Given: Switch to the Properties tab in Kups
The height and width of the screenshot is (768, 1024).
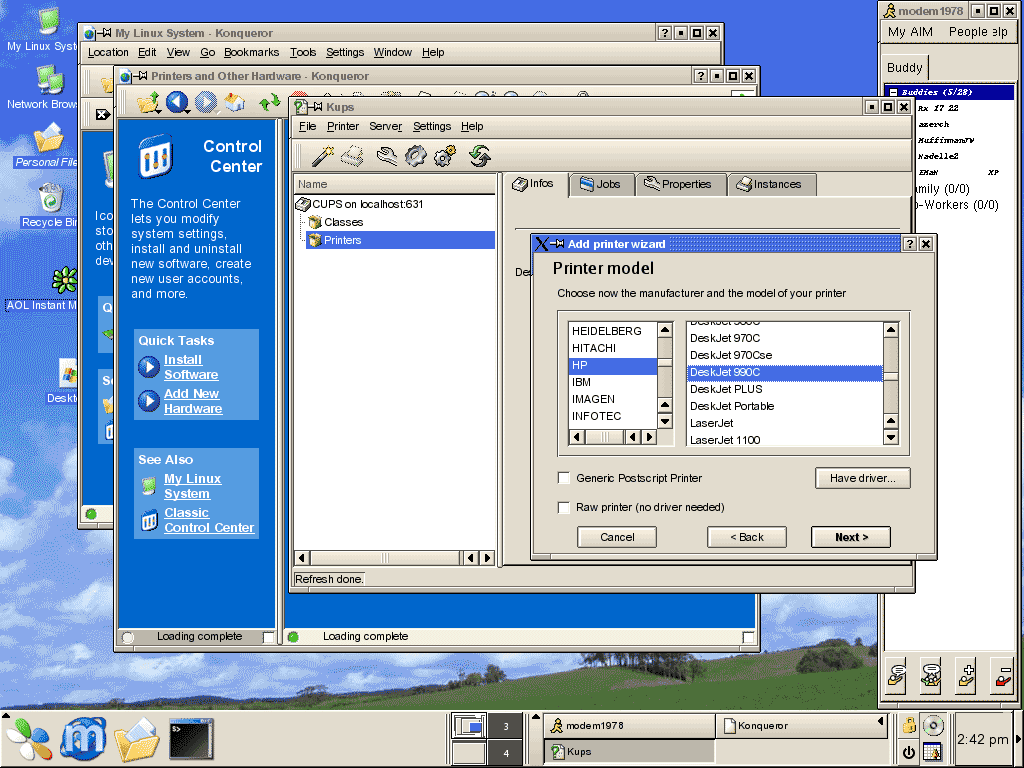Looking at the screenshot, I should 679,184.
